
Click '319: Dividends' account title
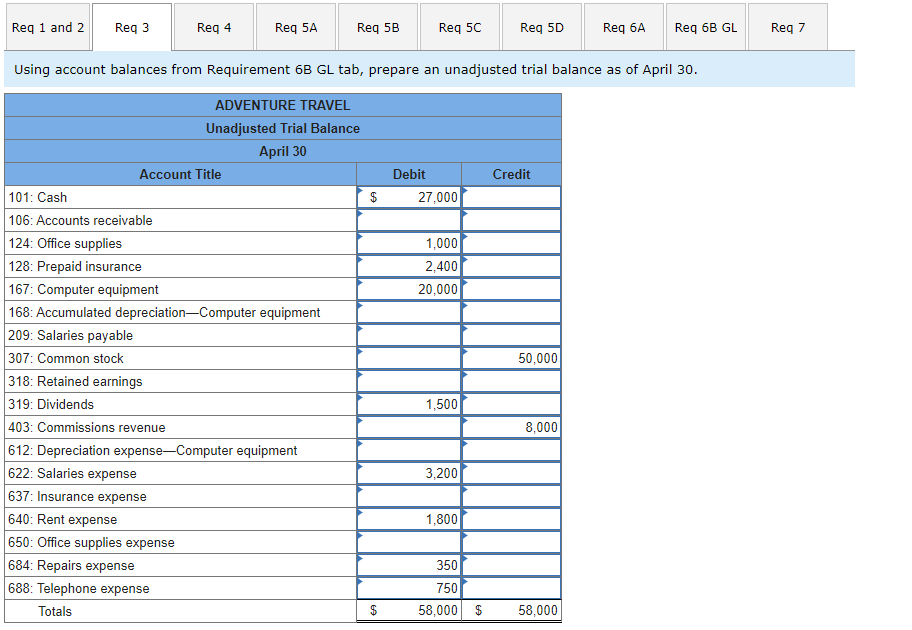51,404
